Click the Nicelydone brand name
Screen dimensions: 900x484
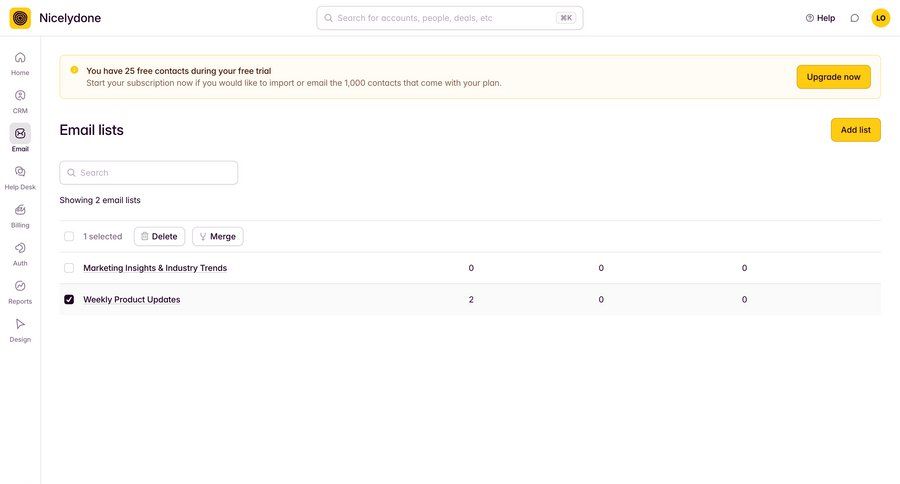70,18
